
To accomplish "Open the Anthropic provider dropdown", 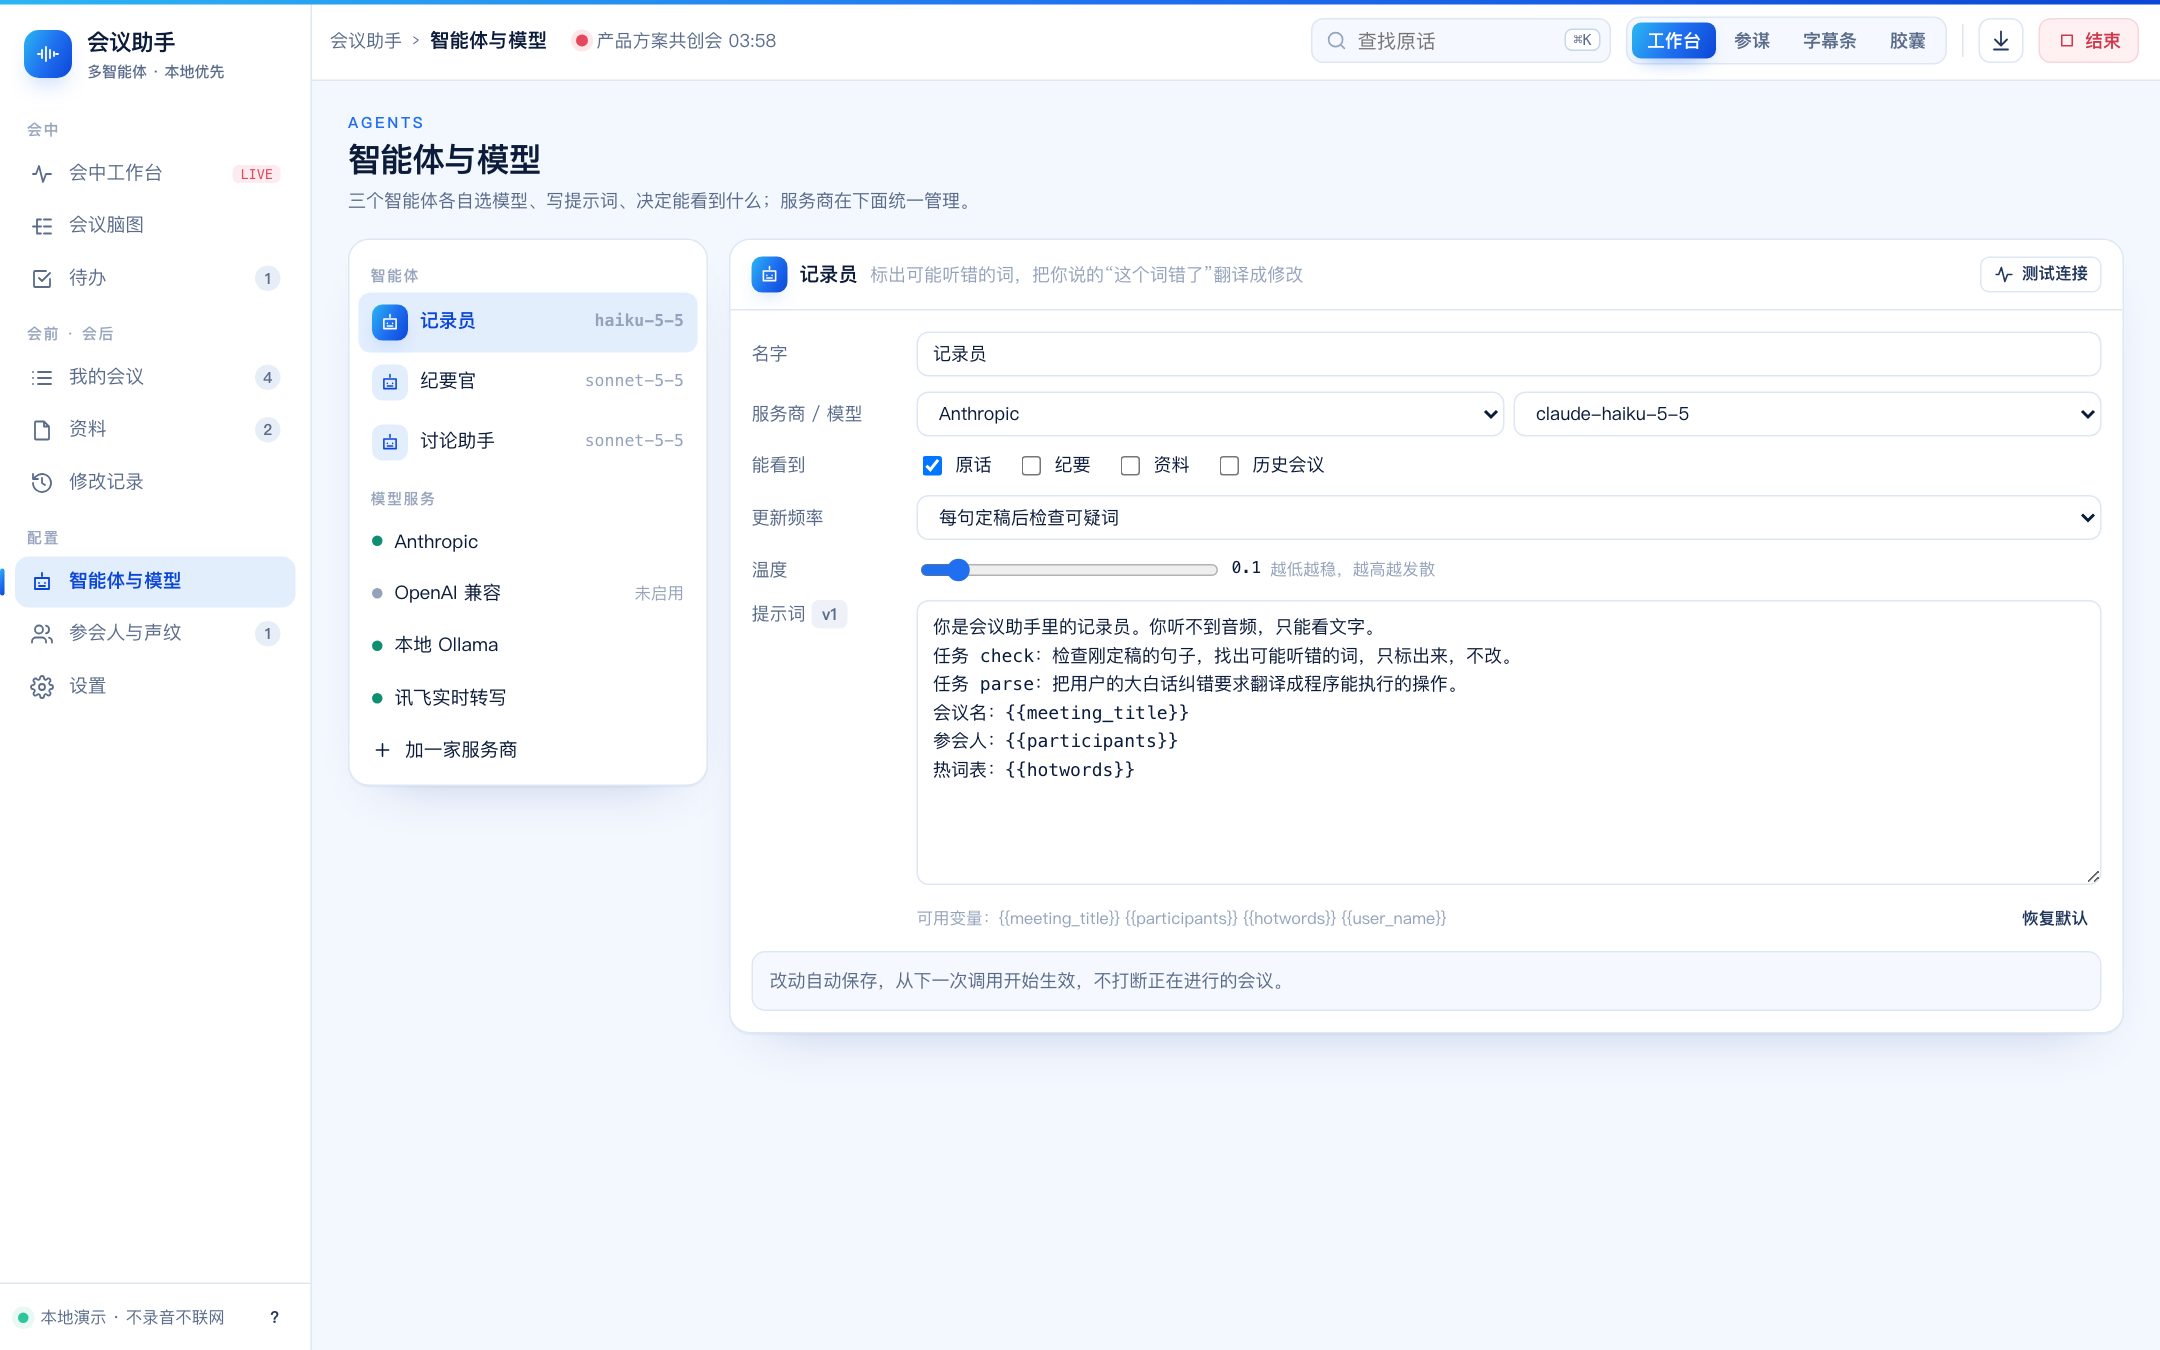I will pos(1210,414).
